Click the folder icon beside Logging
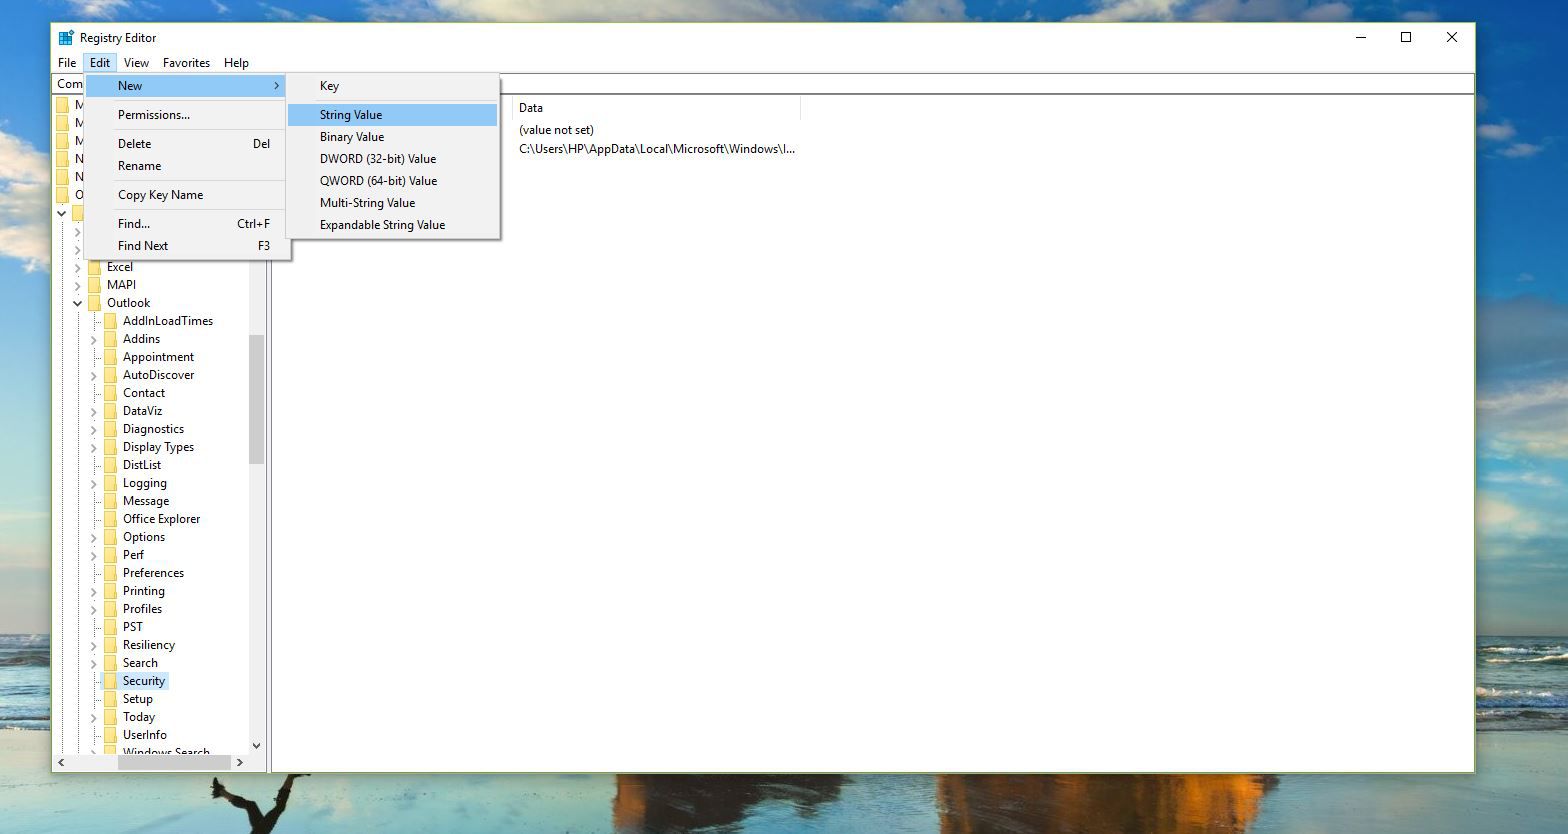 coord(110,483)
